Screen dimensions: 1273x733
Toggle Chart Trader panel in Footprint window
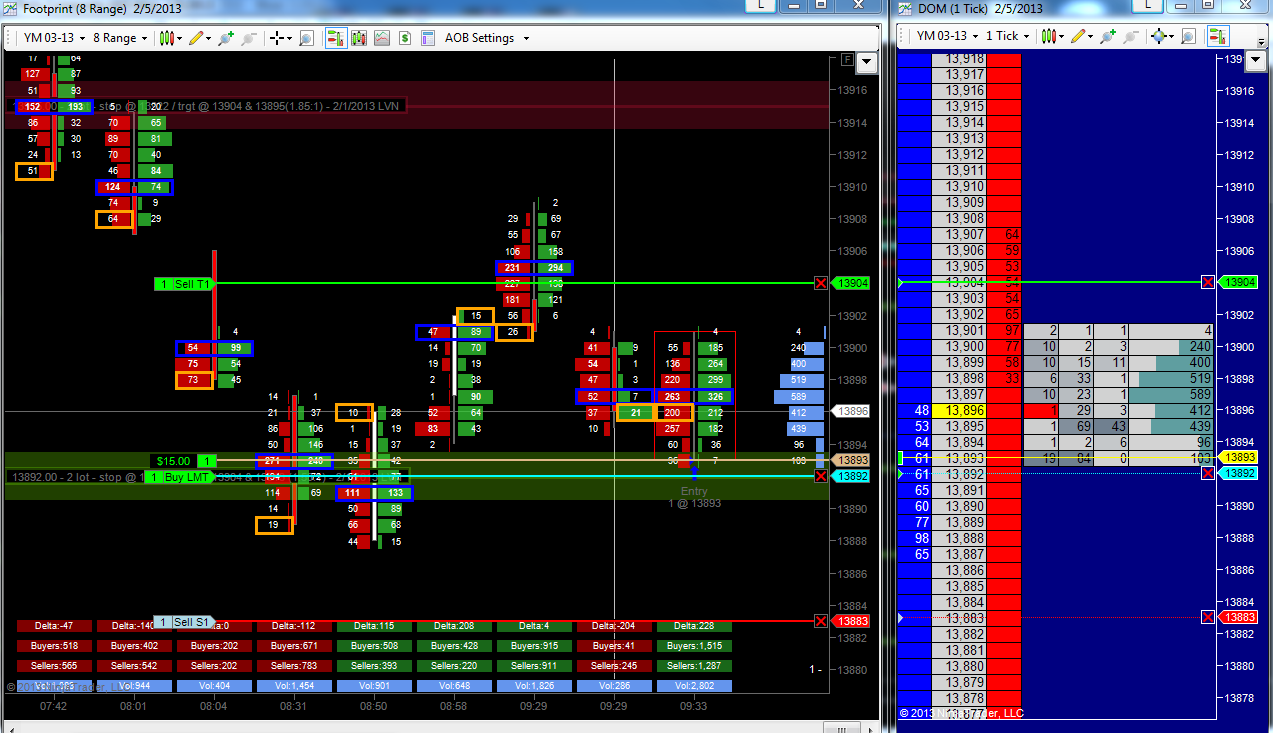point(335,38)
